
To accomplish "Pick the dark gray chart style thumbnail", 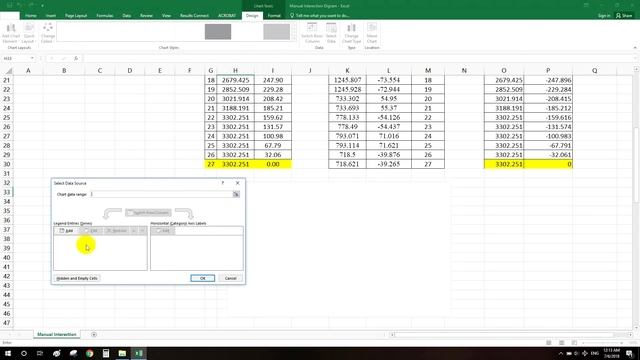I will point(218,31).
